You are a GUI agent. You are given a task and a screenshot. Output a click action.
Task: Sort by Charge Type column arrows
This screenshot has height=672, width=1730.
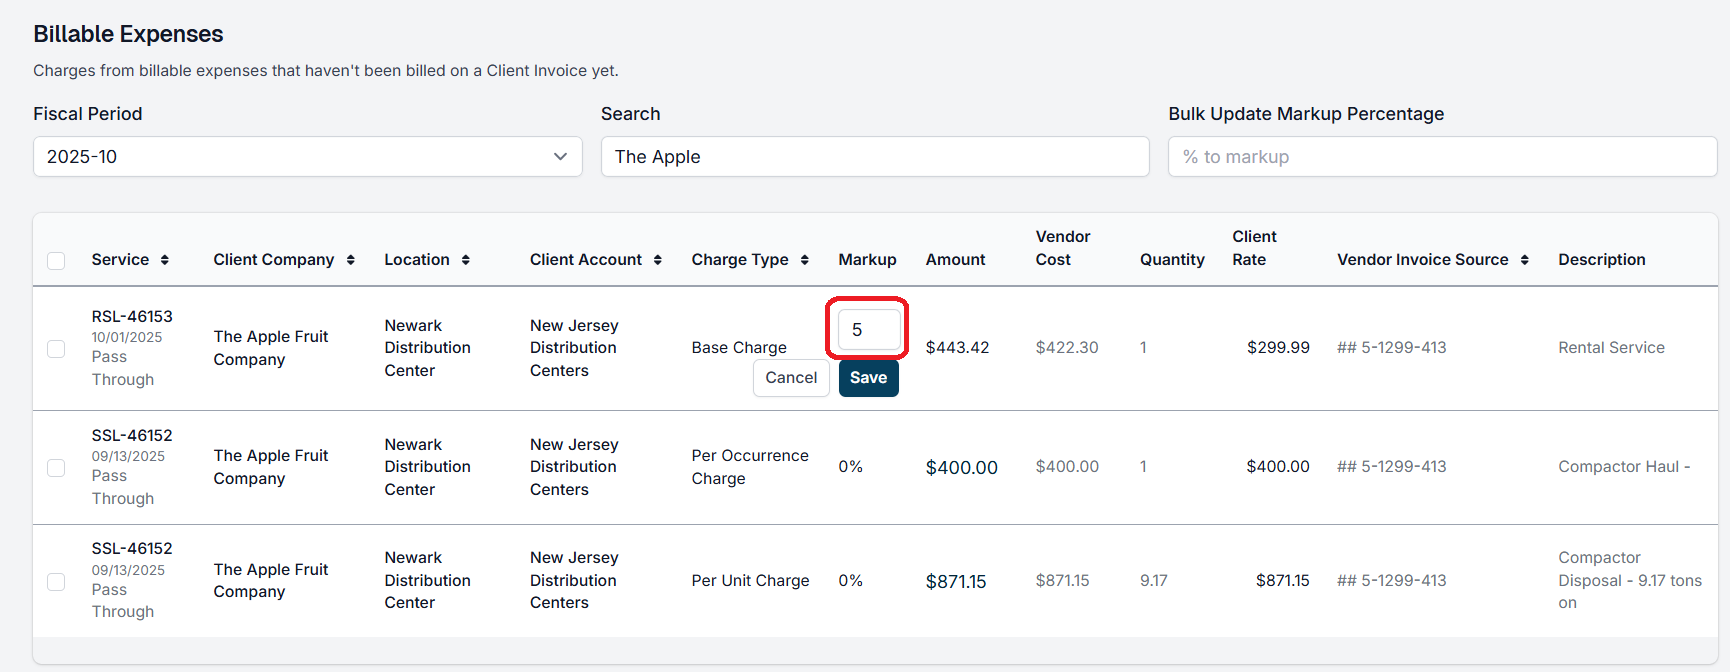coord(805,260)
